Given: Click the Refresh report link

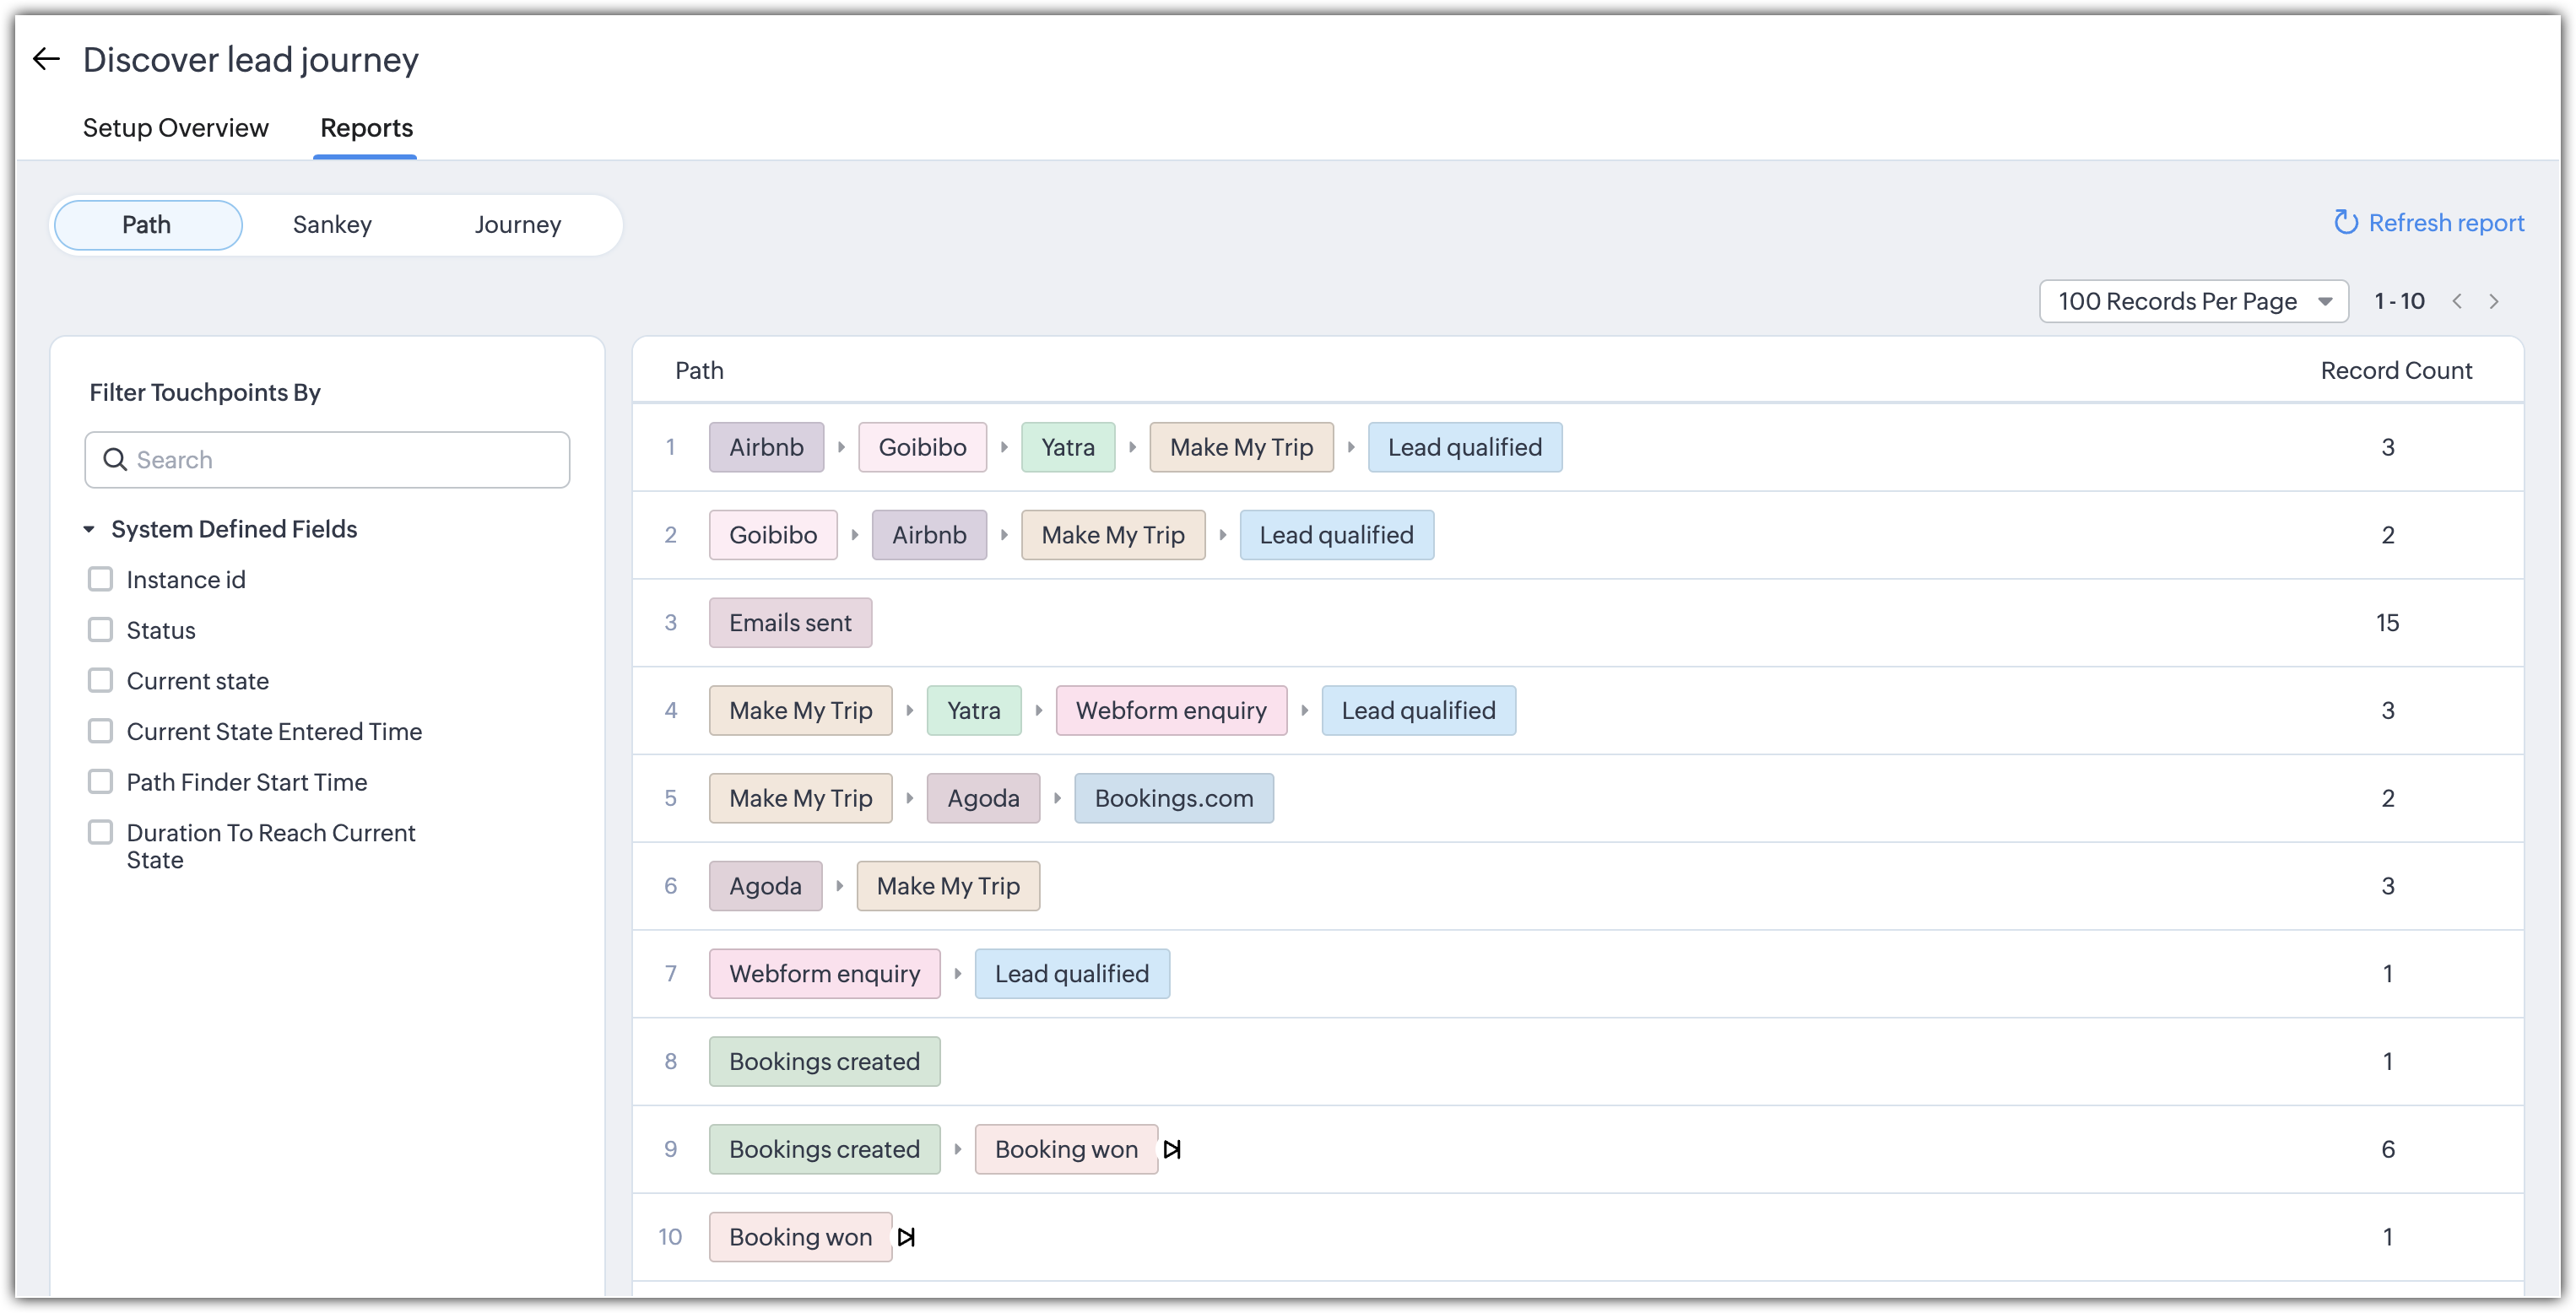Looking at the screenshot, I should (2445, 222).
